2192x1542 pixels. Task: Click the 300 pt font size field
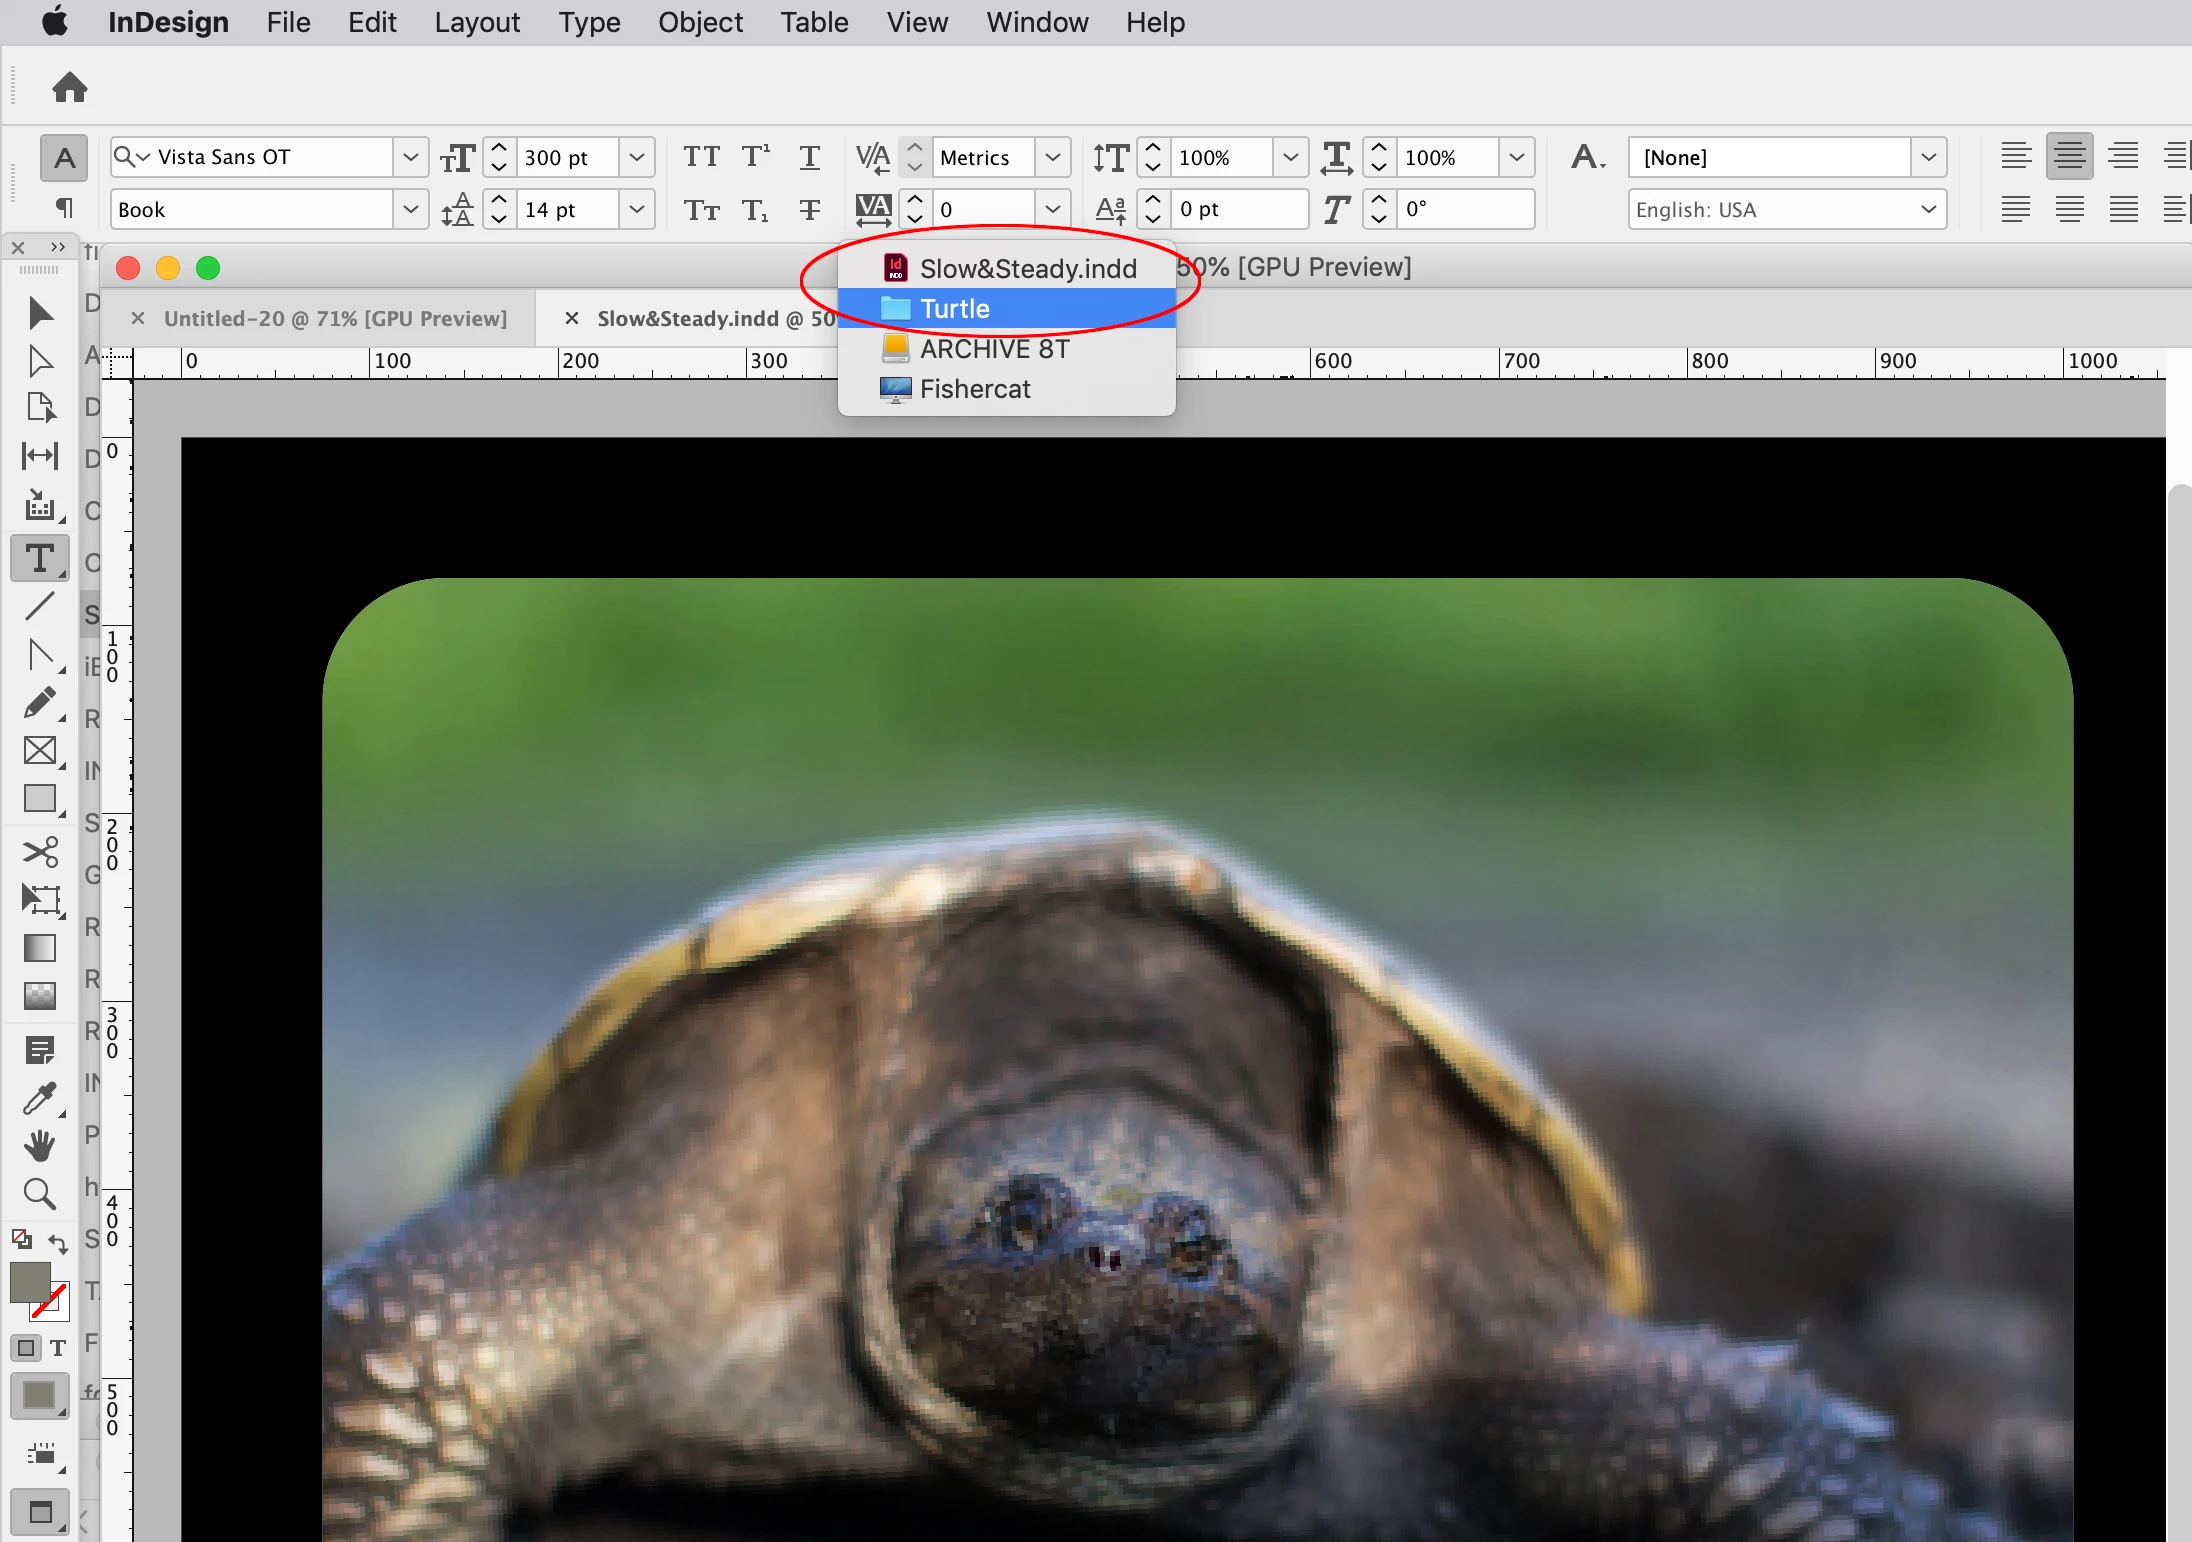point(566,158)
